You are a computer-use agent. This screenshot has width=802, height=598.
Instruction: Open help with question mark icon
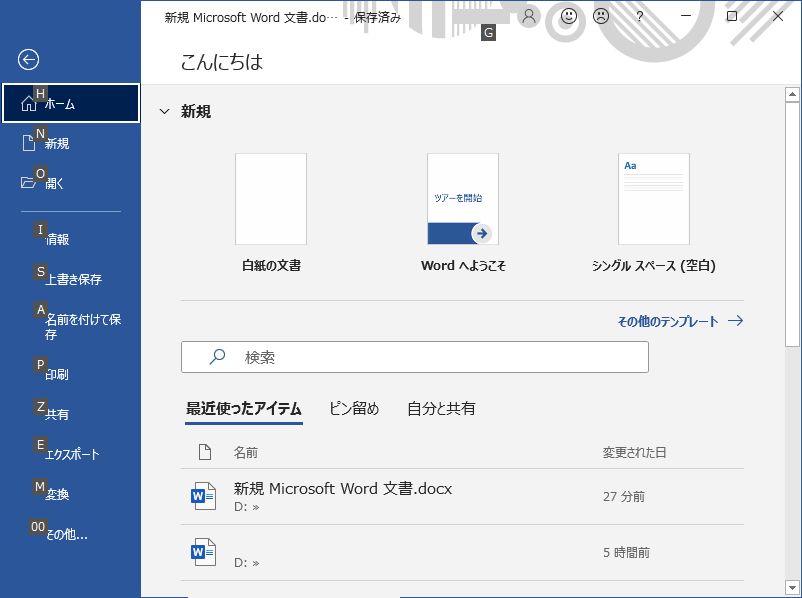coord(639,16)
